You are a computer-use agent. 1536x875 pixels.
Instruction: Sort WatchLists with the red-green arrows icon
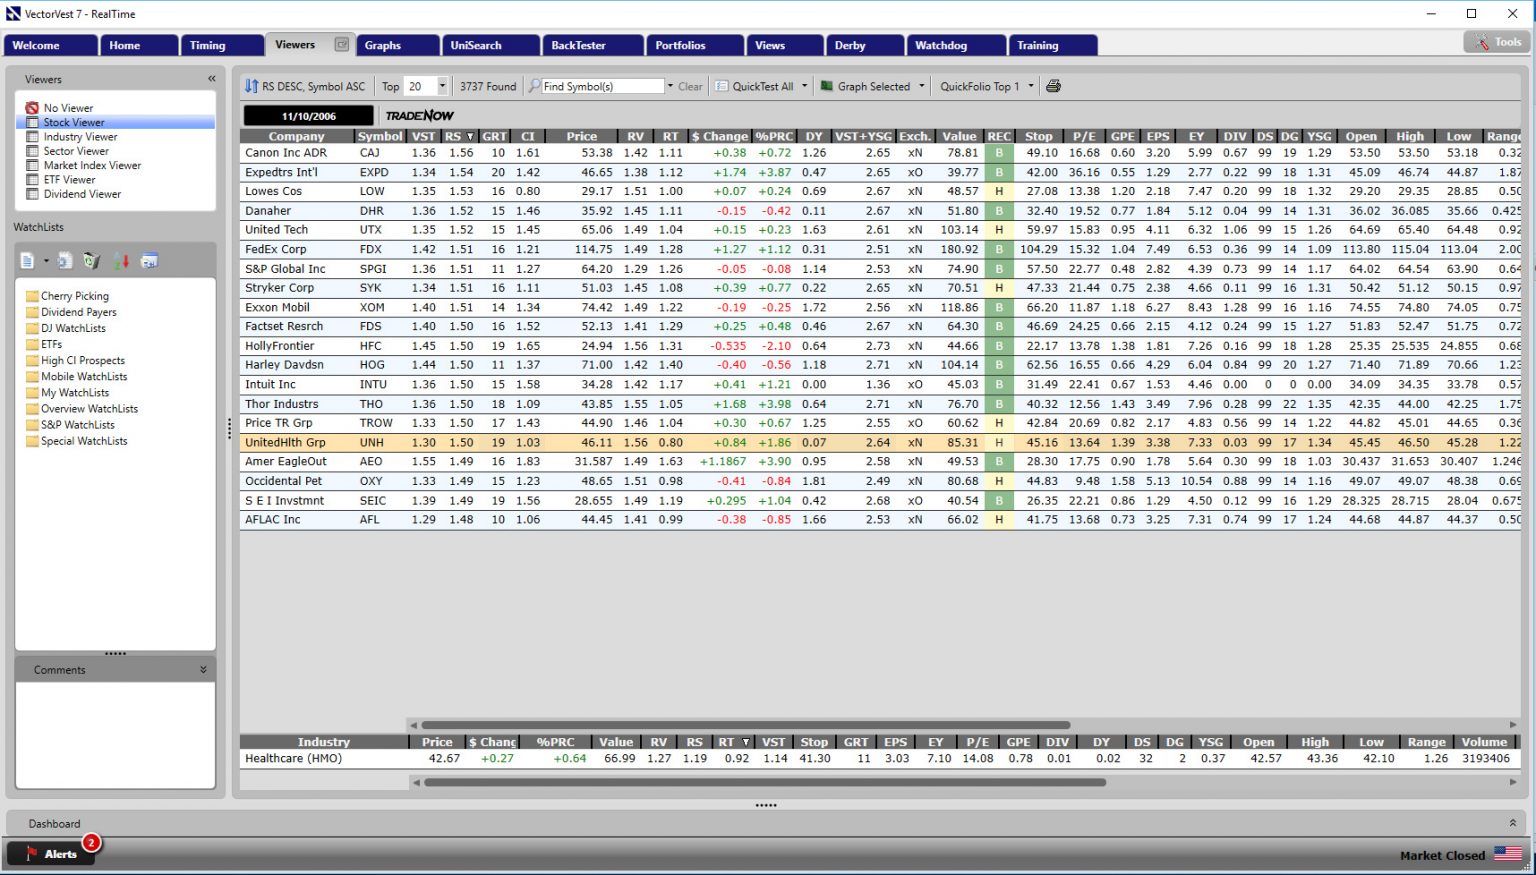point(121,261)
